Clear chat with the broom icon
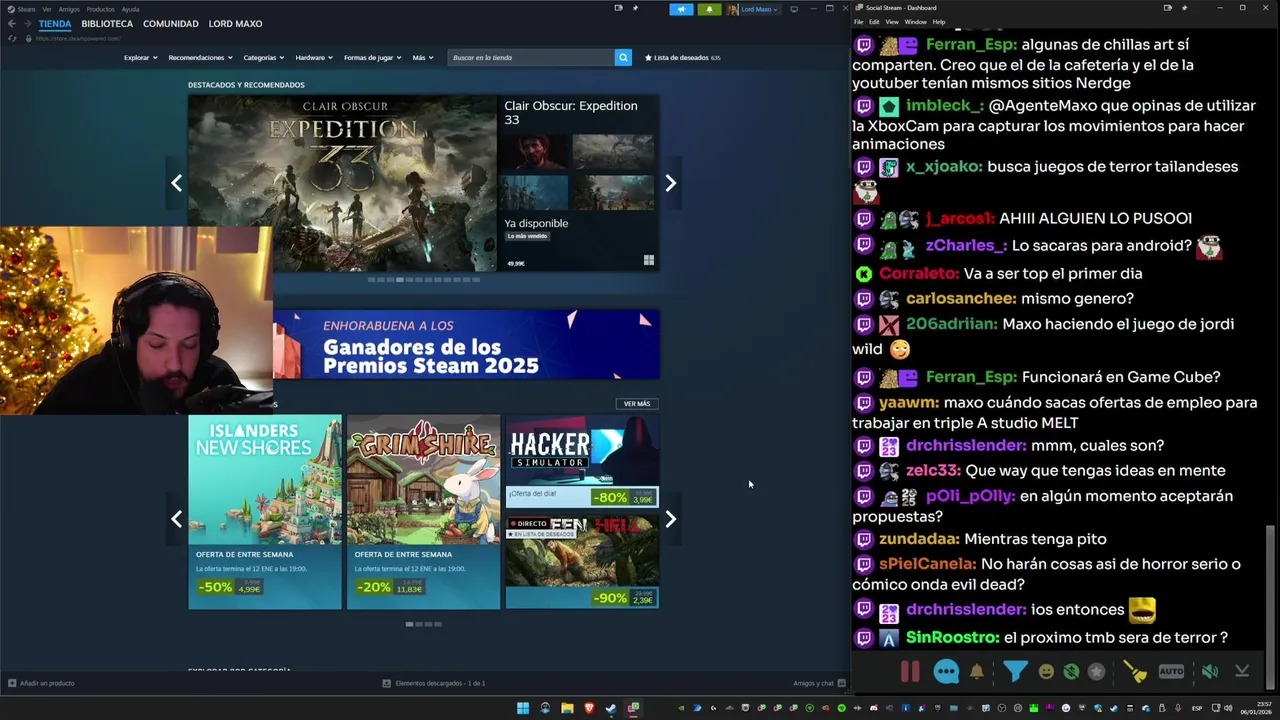Screen dimensions: 1280x720 (x=1135, y=672)
